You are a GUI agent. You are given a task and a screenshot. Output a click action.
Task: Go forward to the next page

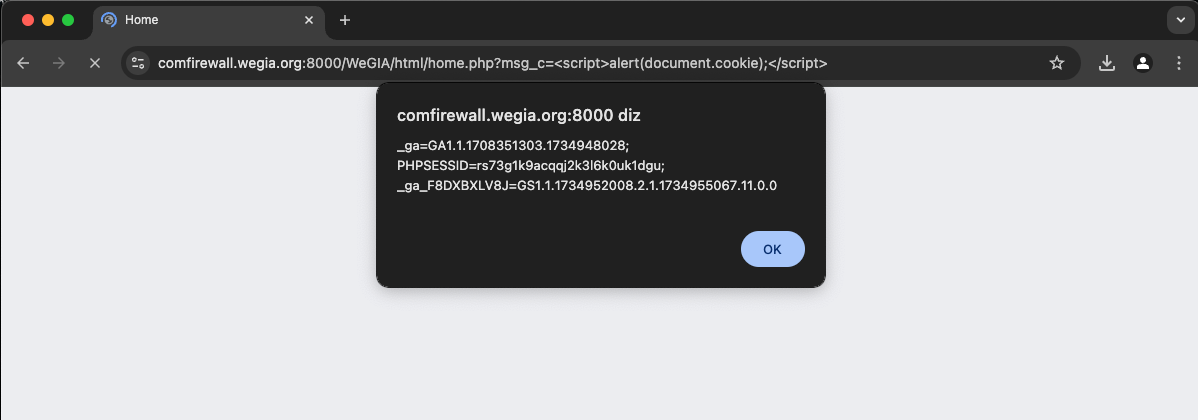[x=59, y=63]
